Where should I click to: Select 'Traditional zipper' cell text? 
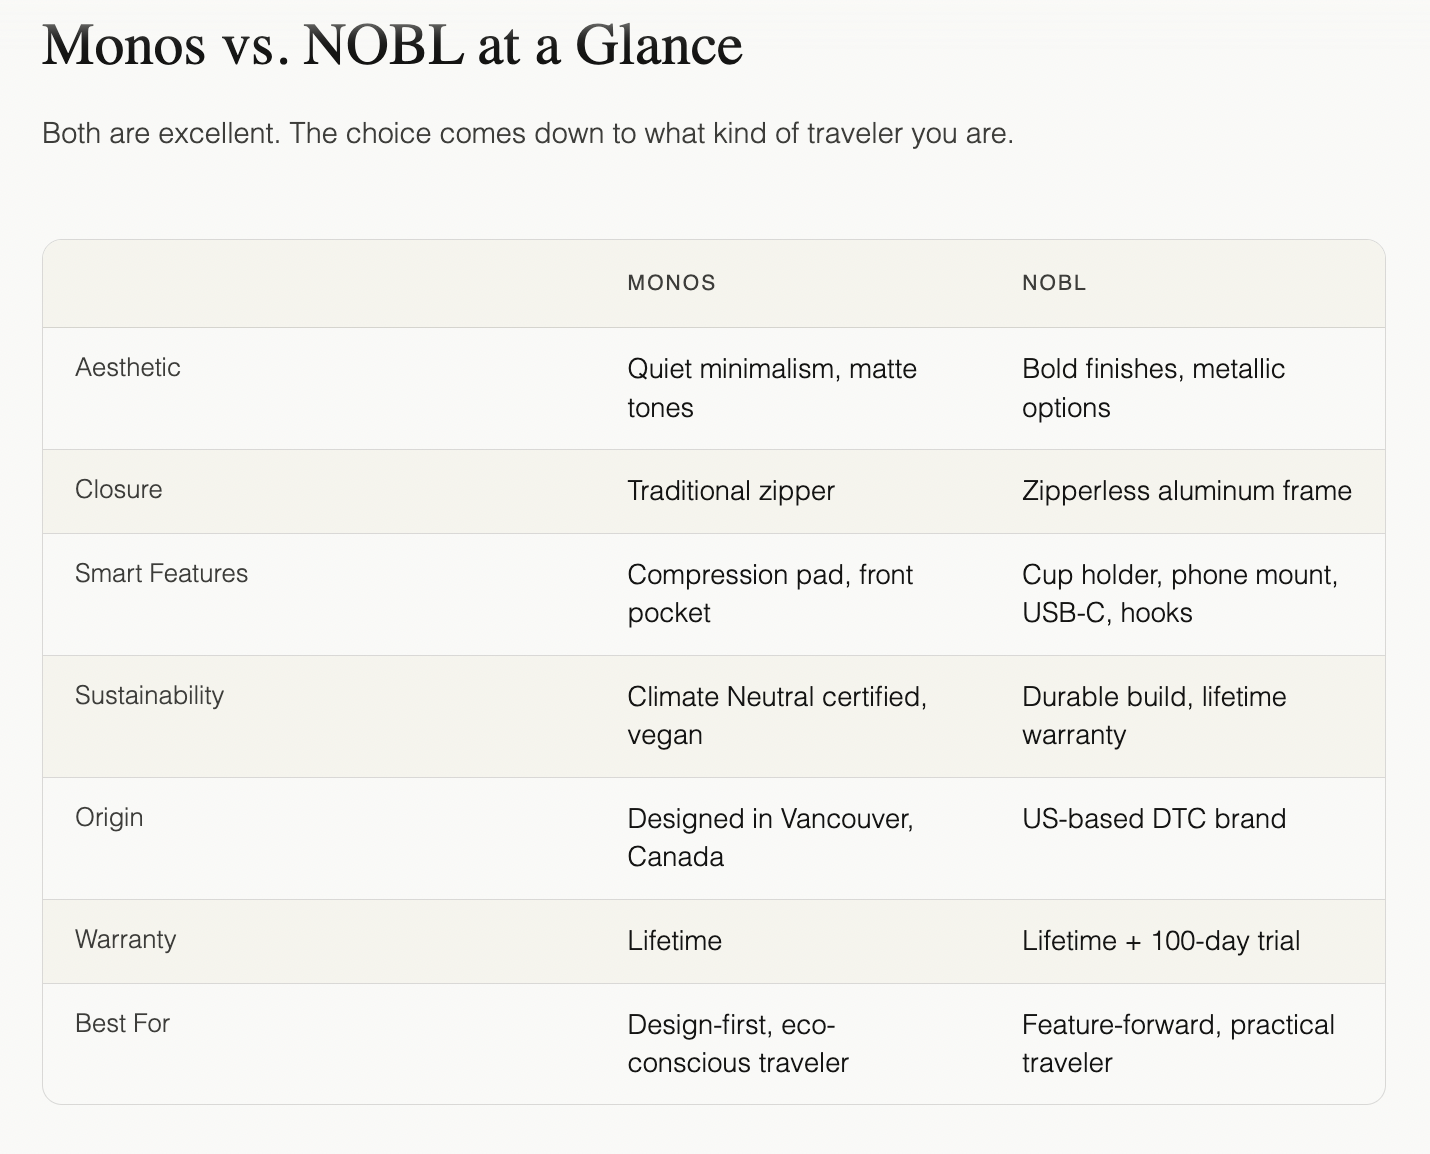pos(730,491)
